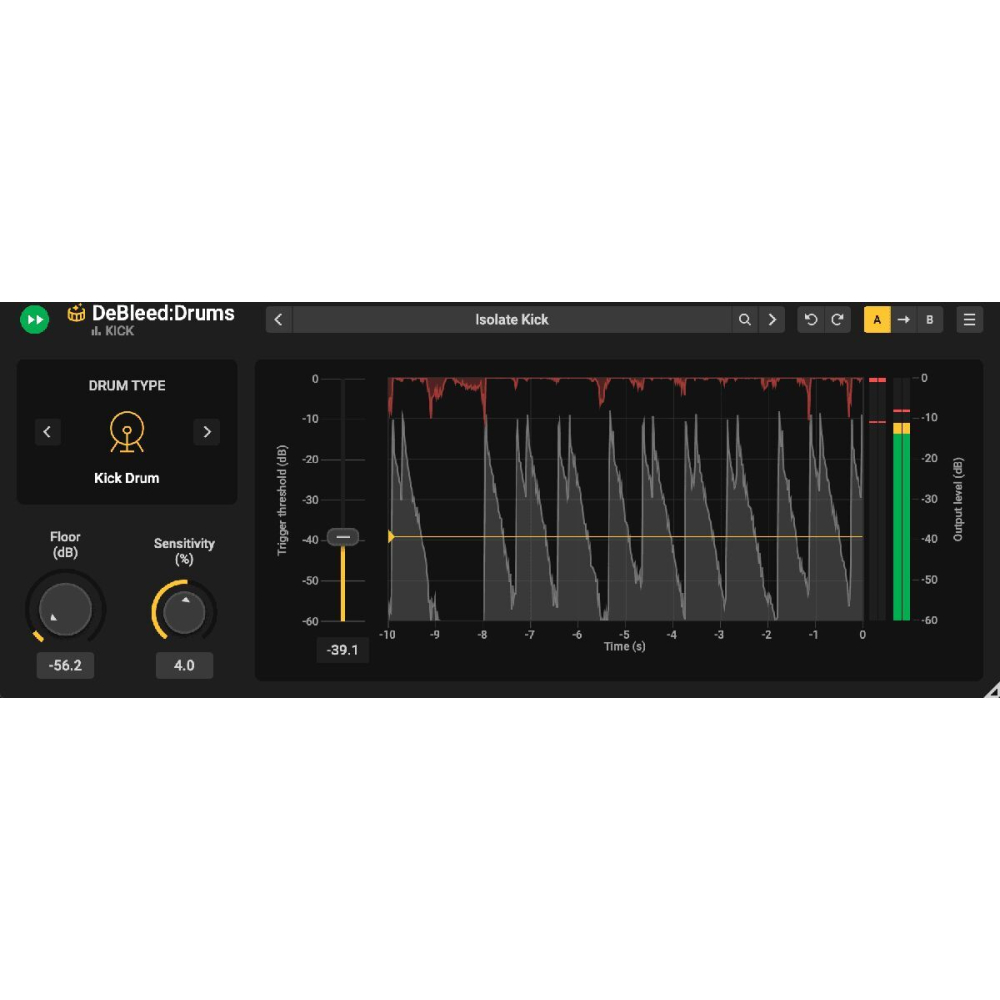Click the green fast-forward logo icon
Screen dimensions: 1000x1000
(35, 320)
